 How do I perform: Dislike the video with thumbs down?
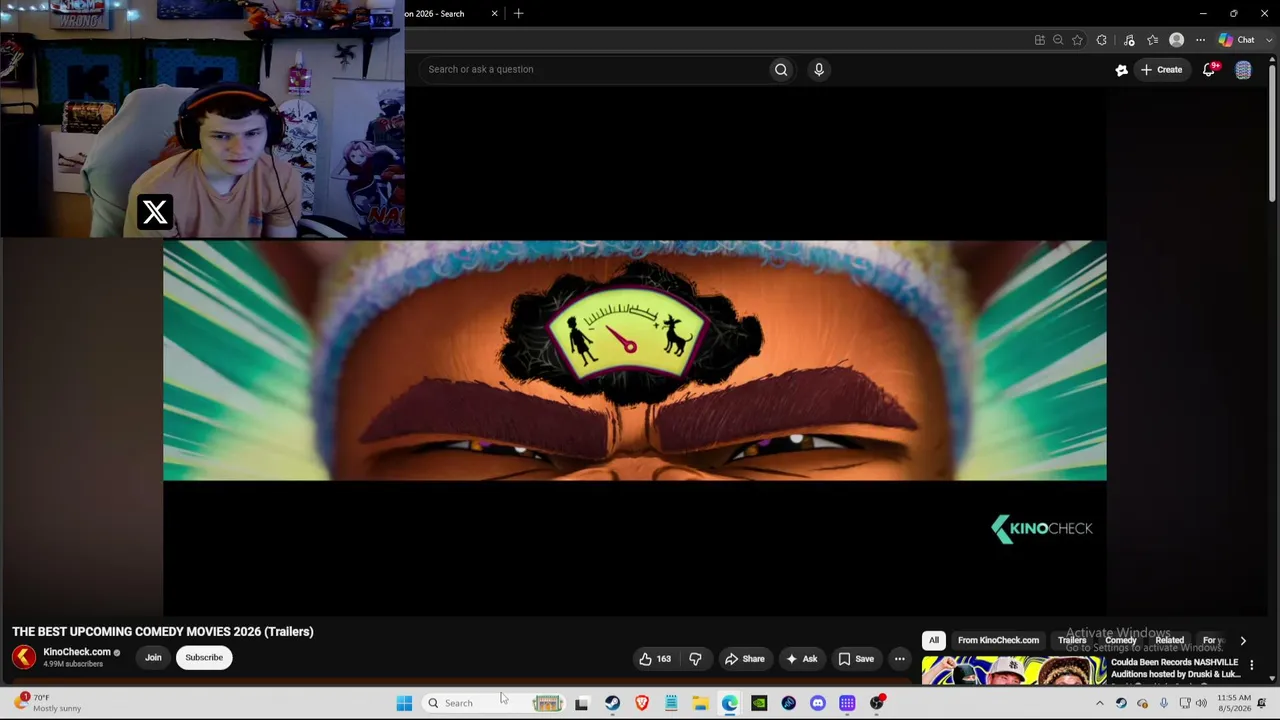pyautogui.click(x=696, y=659)
